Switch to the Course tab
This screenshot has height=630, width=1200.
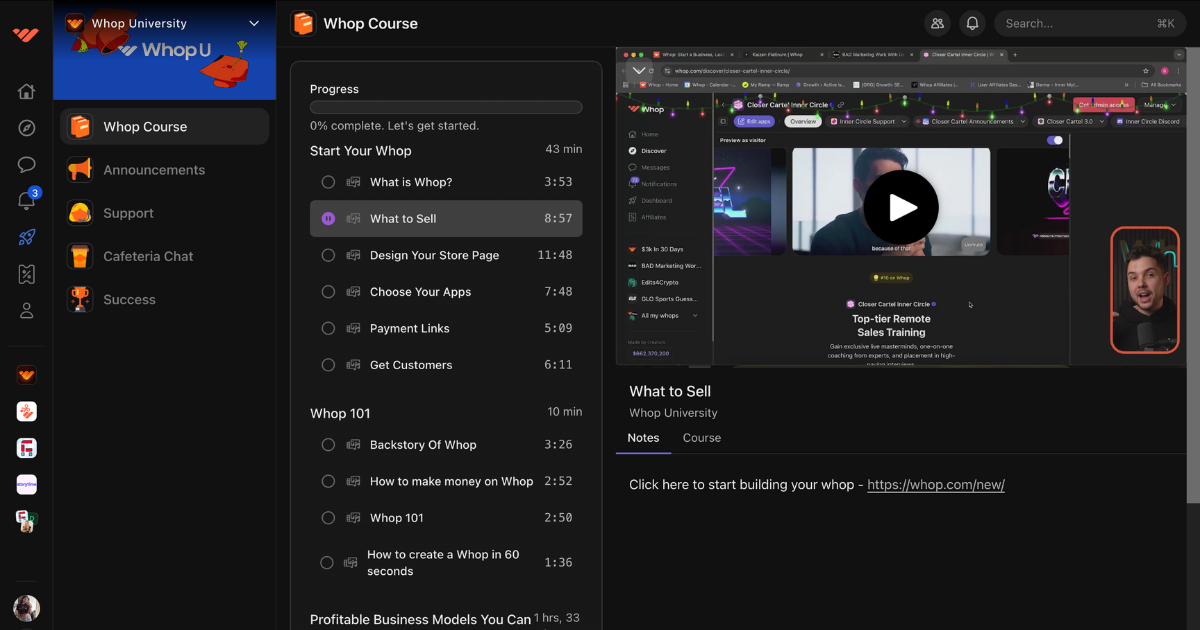(x=702, y=438)
